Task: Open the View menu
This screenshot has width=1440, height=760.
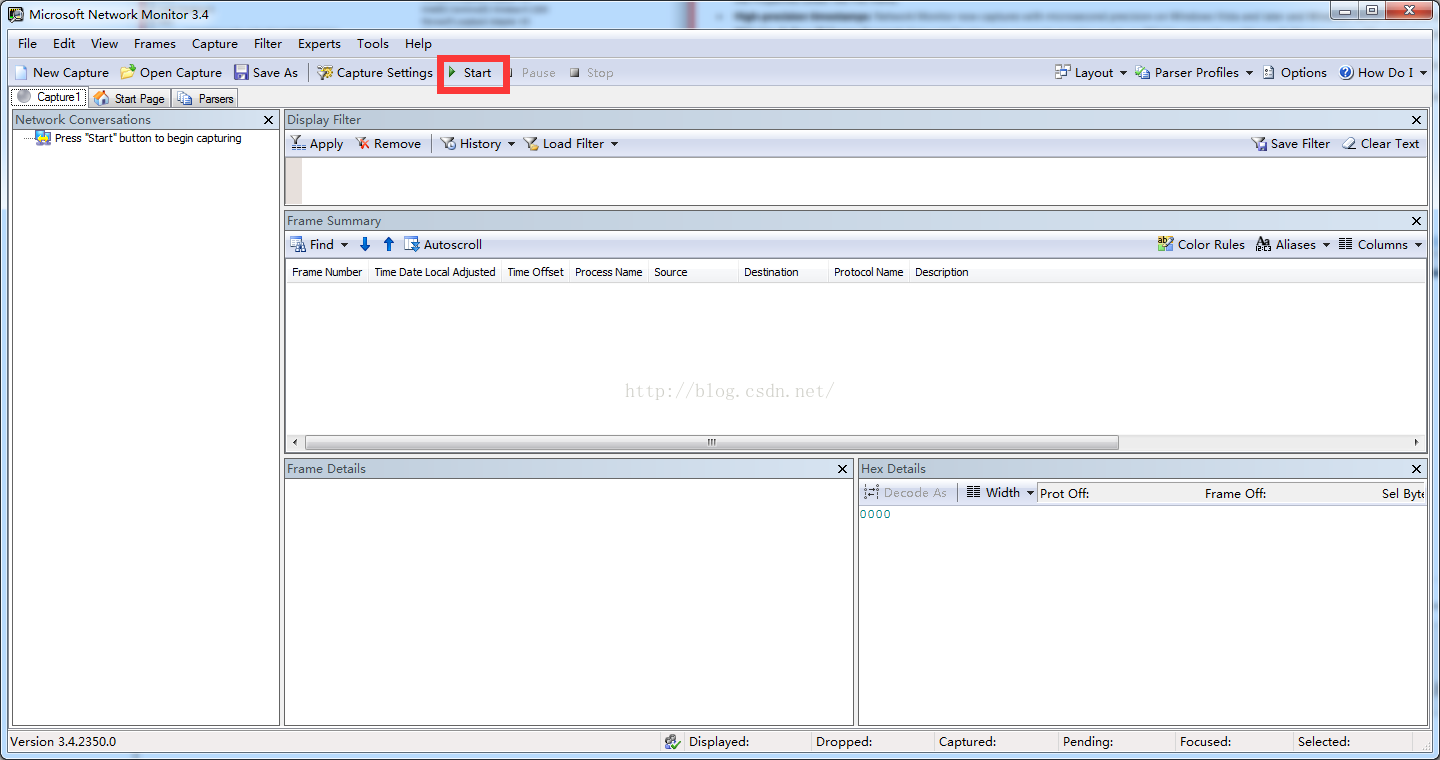Action: (104, 44)
